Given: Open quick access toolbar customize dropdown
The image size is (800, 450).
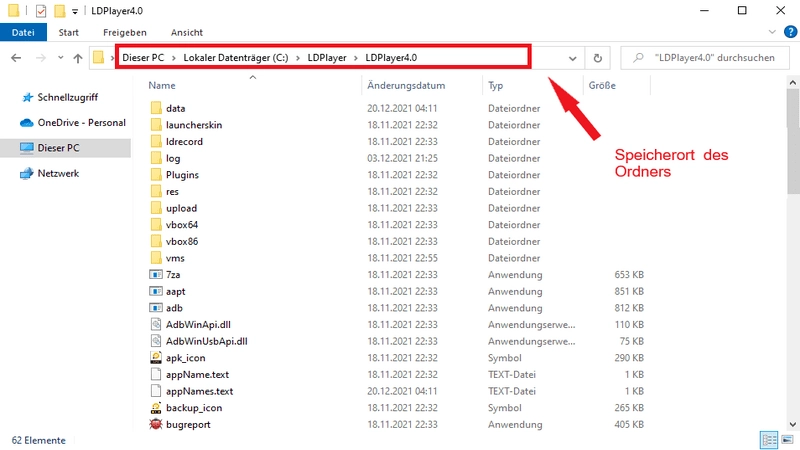Looking at the screenshot, I should [75, 11].
